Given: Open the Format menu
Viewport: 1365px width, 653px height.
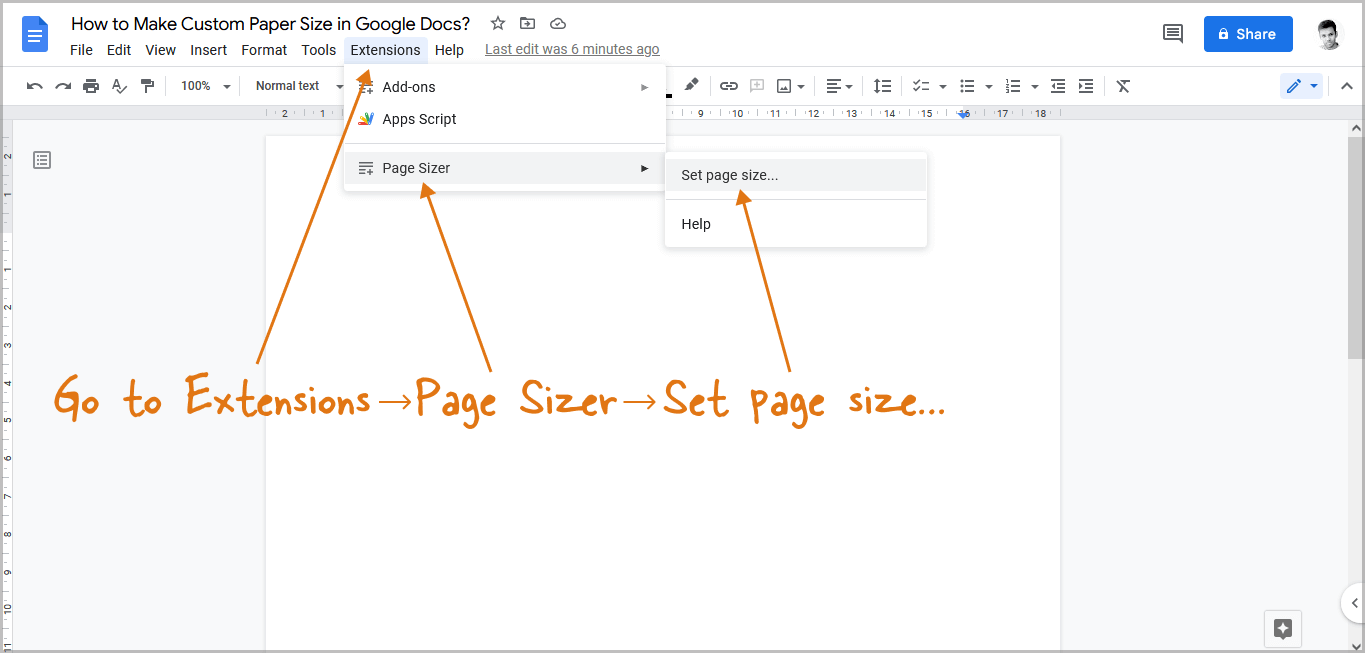Looking at the screenshot, I should (263, 49).
